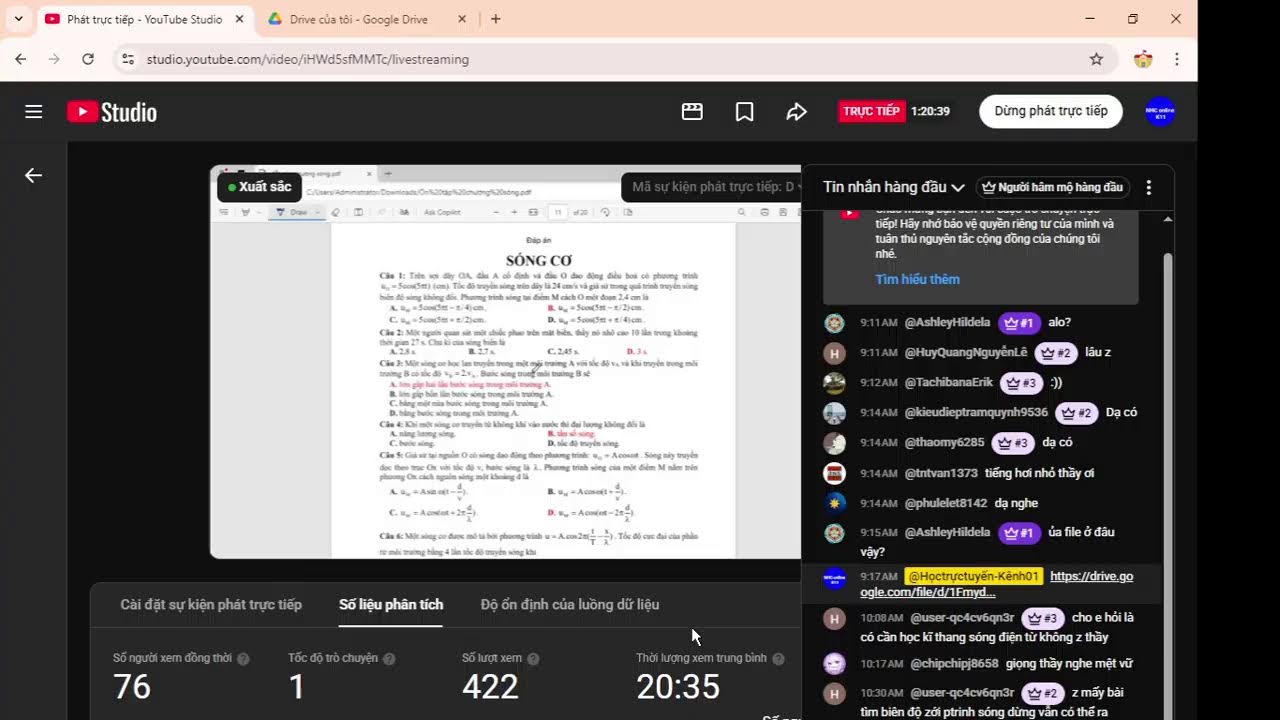This screenshot has width=1280, height=720.
Task: Open the Chrome profile avatar
Action: (1143, 59)
